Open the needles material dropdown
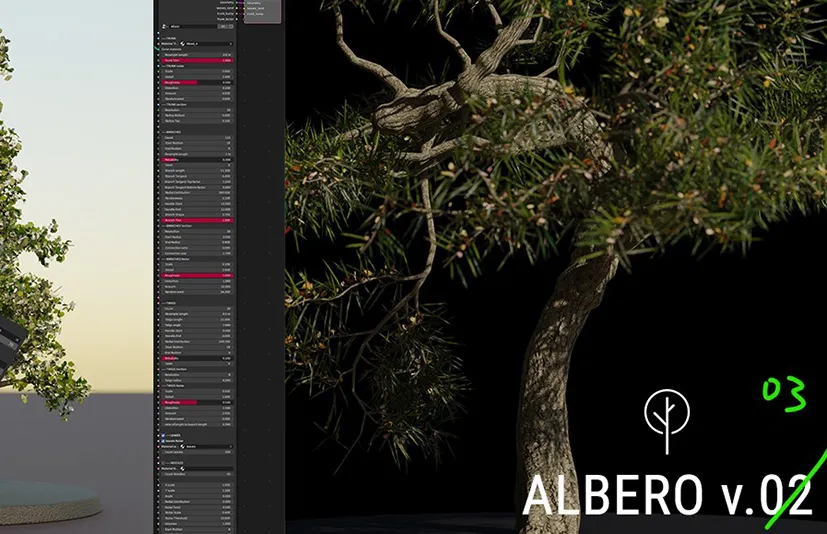Image resolution: width=827 pixels, height=534 pixels. point(206,468)
